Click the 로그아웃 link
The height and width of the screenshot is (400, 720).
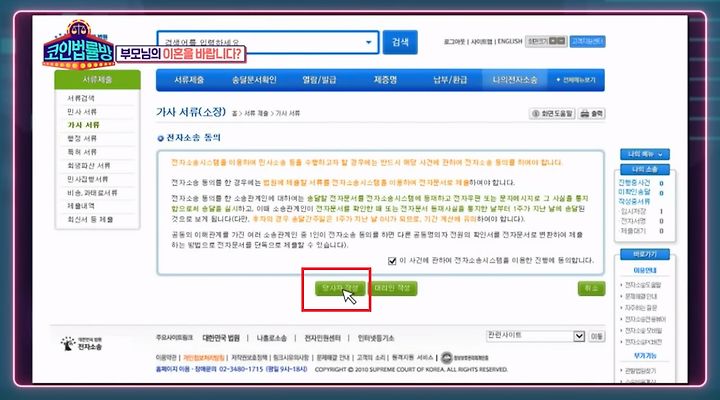tap(454, 42)
